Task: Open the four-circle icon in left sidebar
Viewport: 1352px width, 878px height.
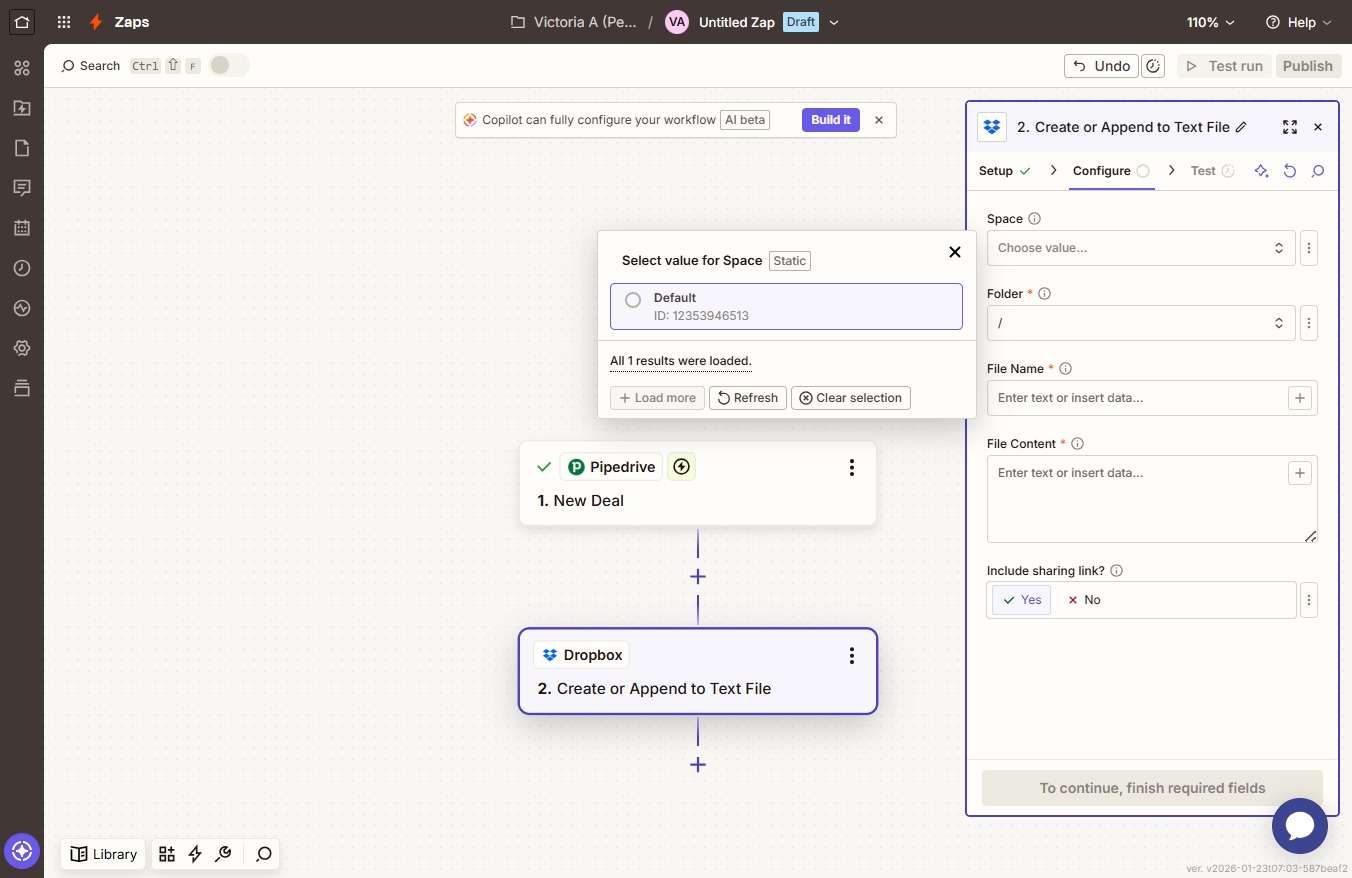Action: point(22,68)
